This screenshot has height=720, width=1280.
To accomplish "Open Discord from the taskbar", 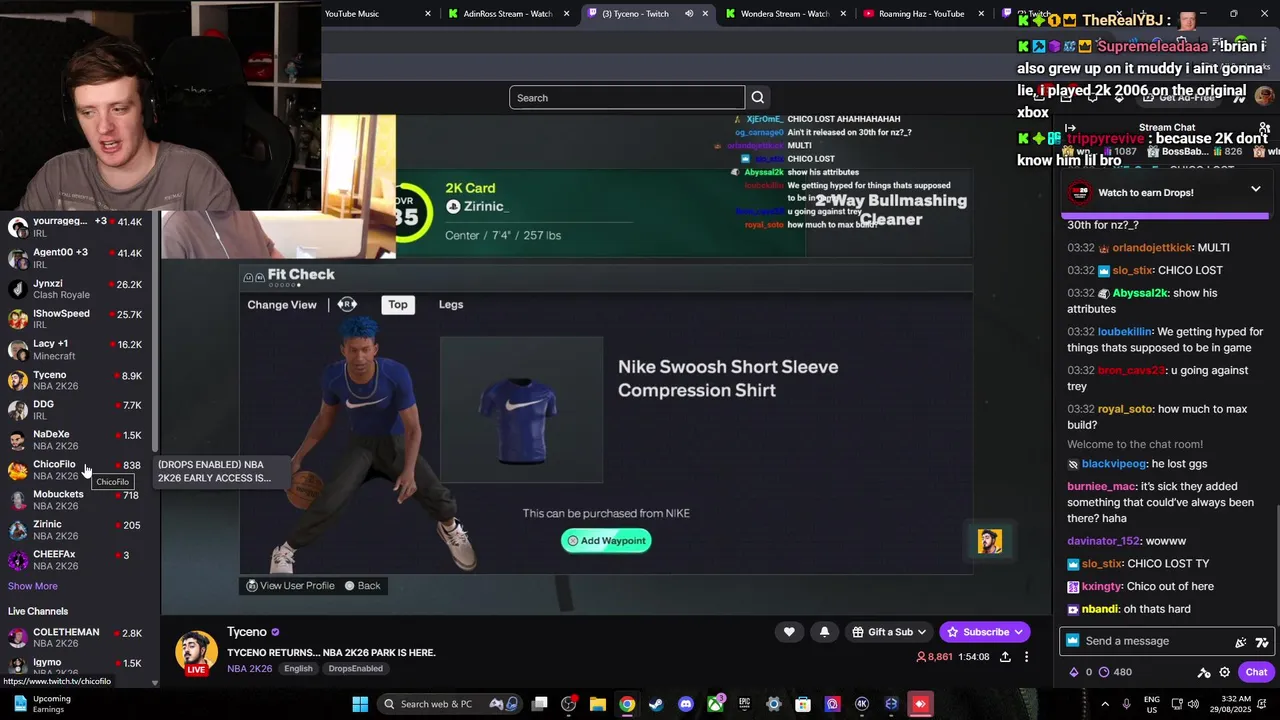I will (x=686, y=704).
